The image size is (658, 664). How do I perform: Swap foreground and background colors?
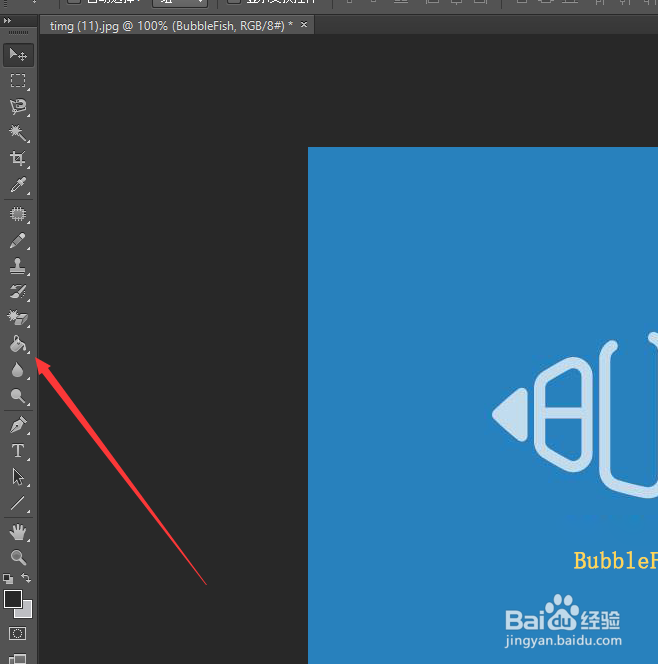coord(26,578)
